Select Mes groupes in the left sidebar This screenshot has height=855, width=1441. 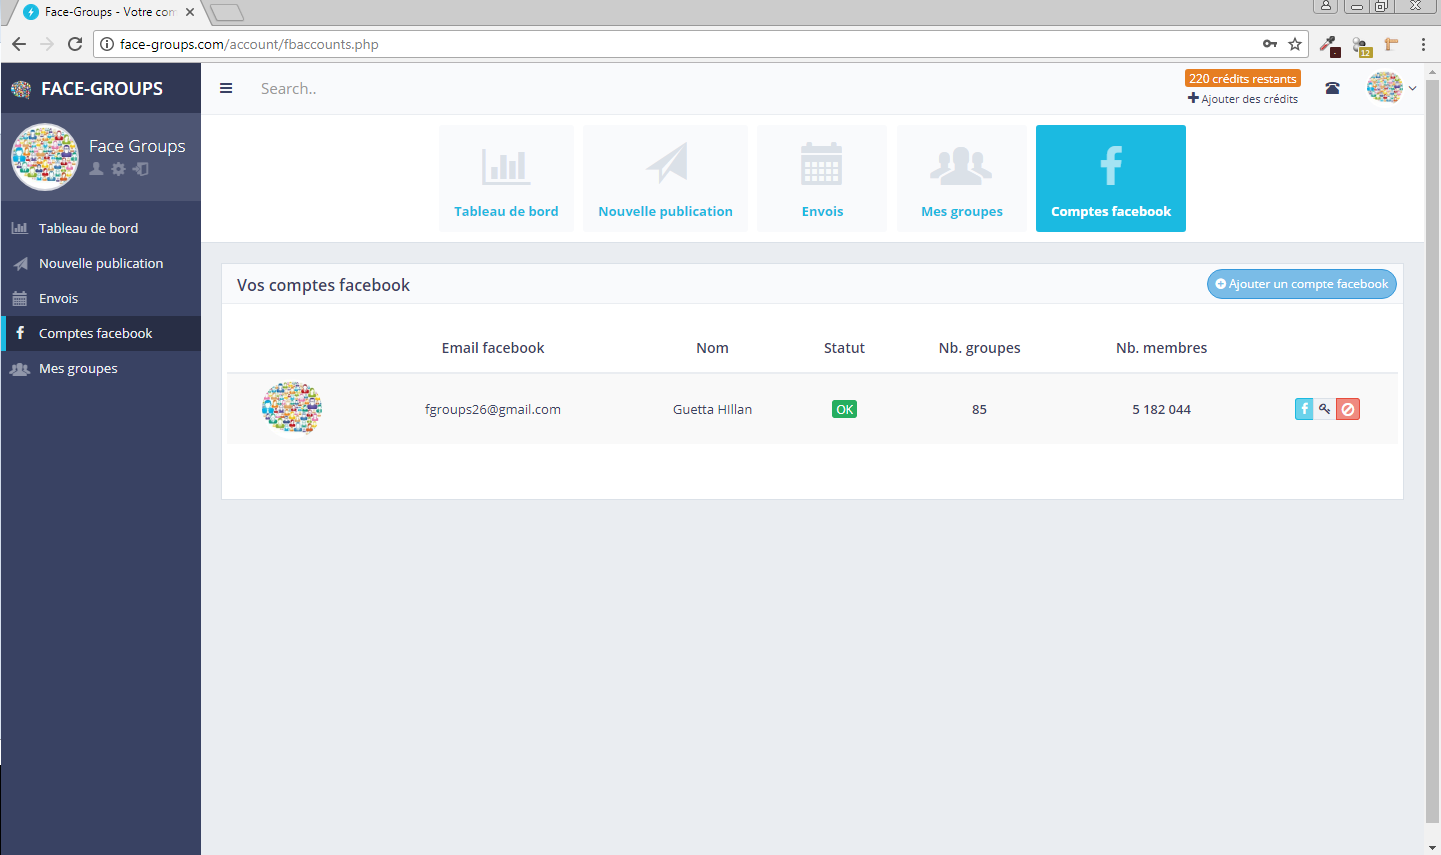click(x=78, y=368)
